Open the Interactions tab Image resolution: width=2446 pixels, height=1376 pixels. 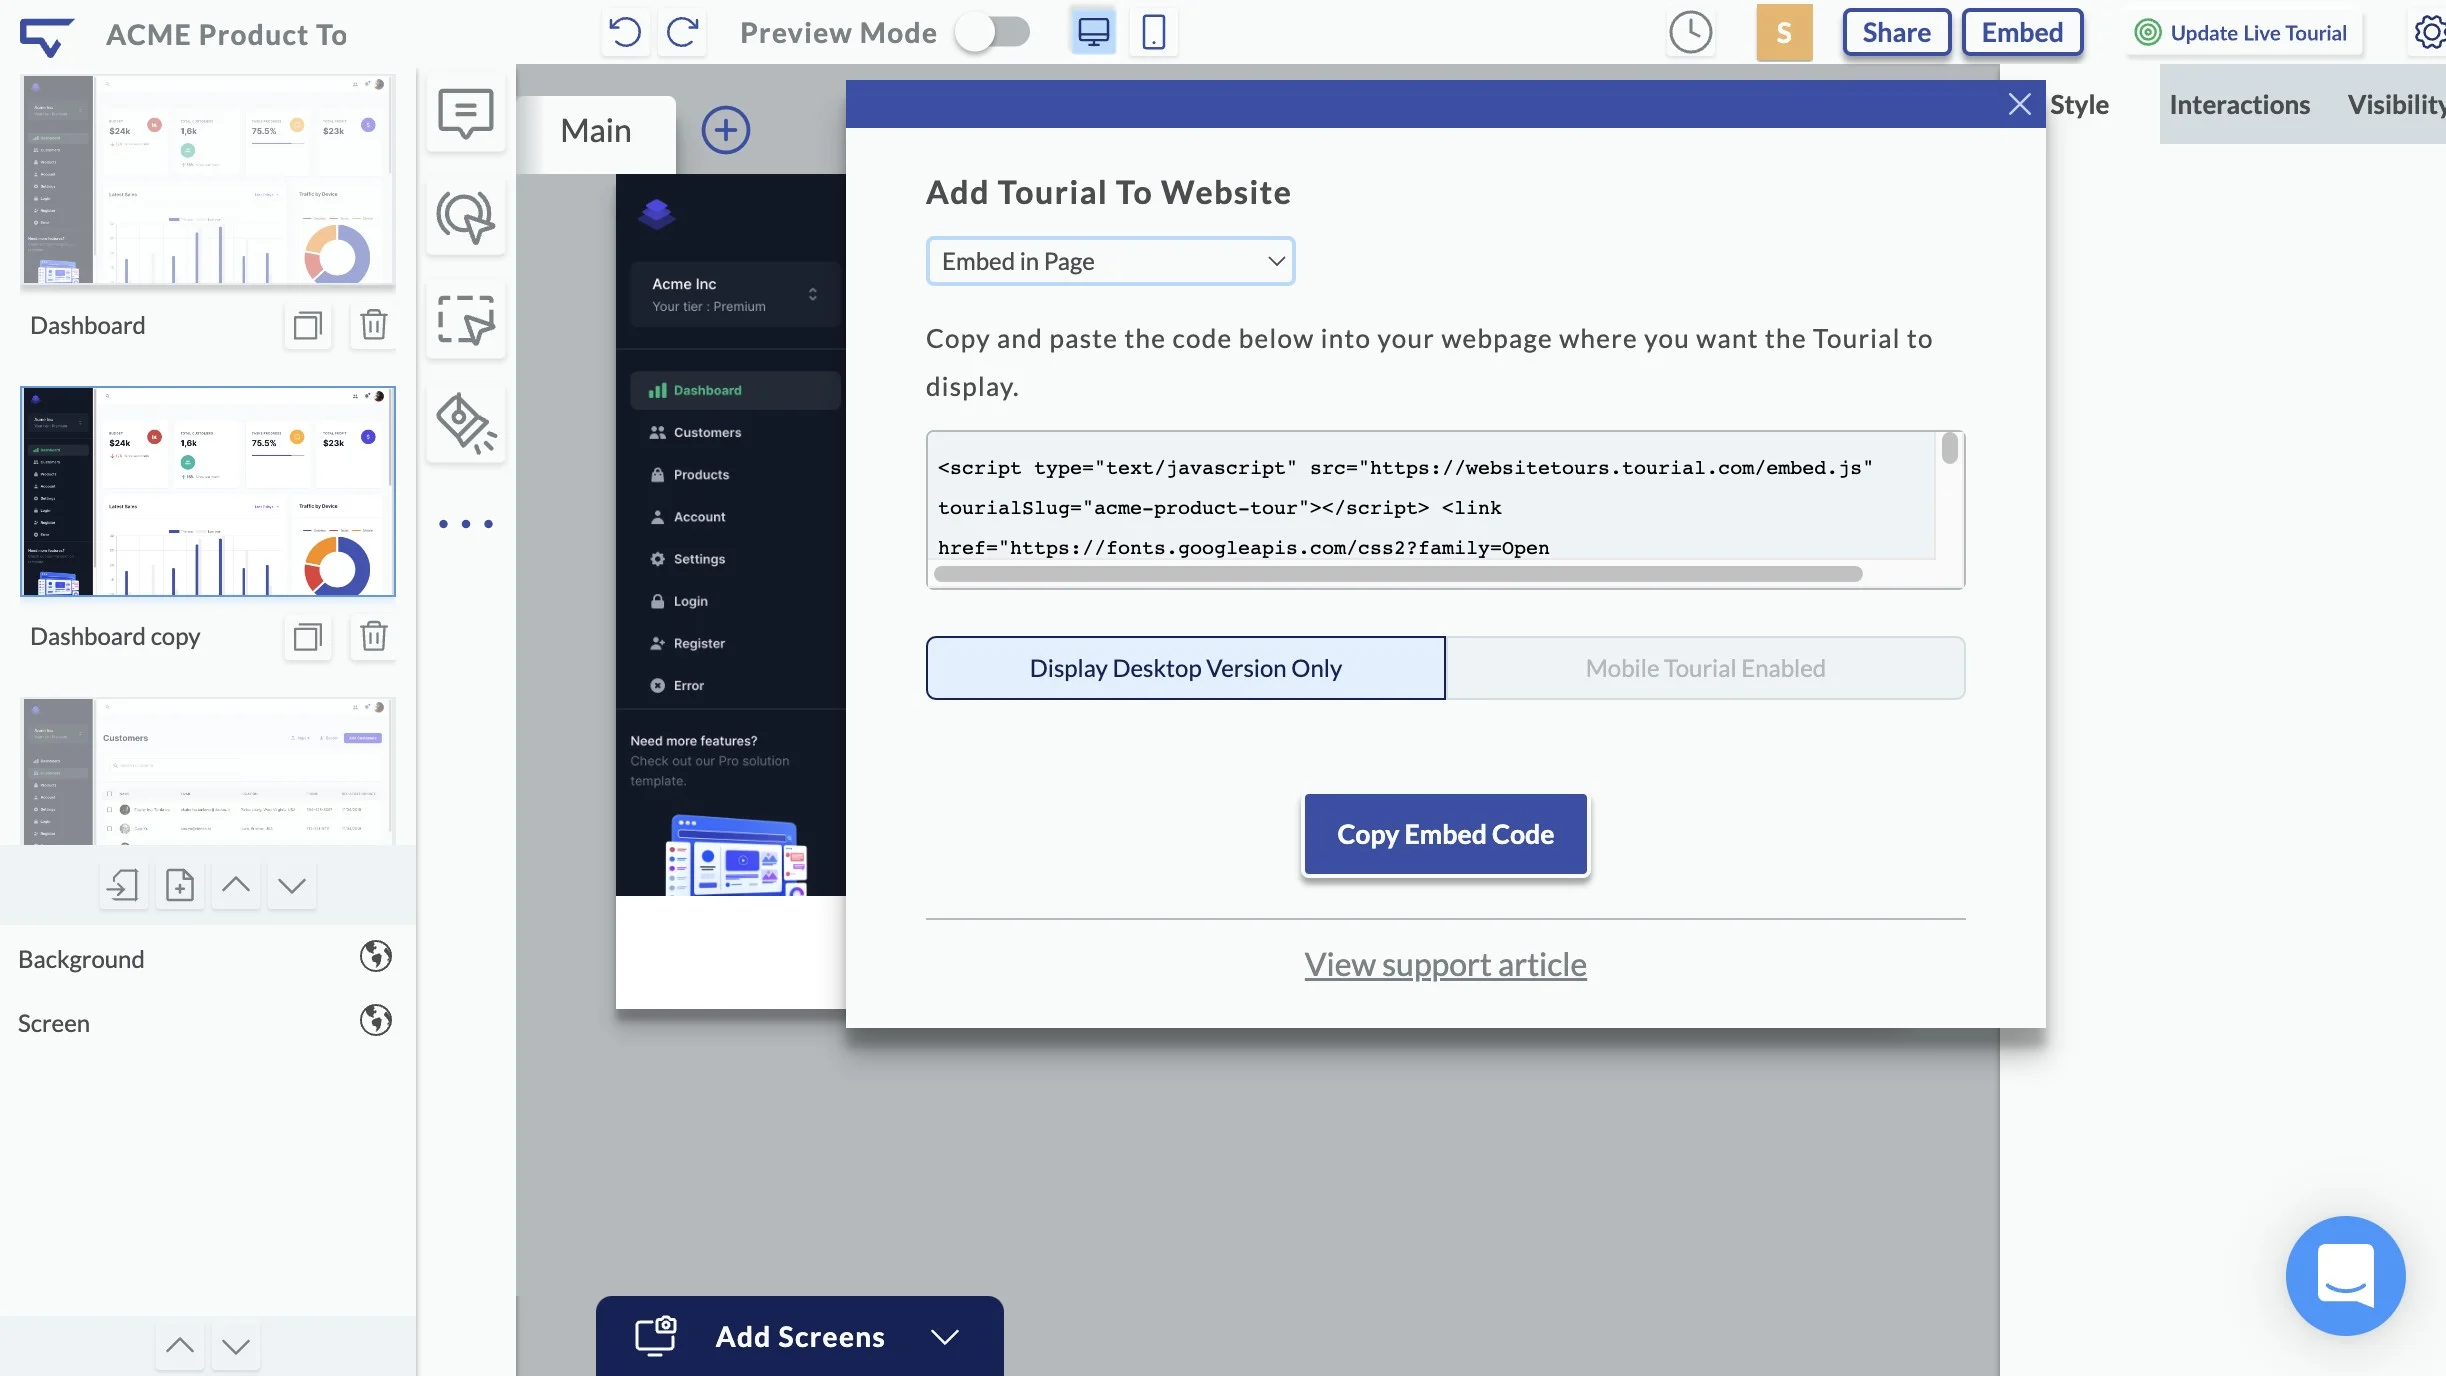pos(2239,105)
